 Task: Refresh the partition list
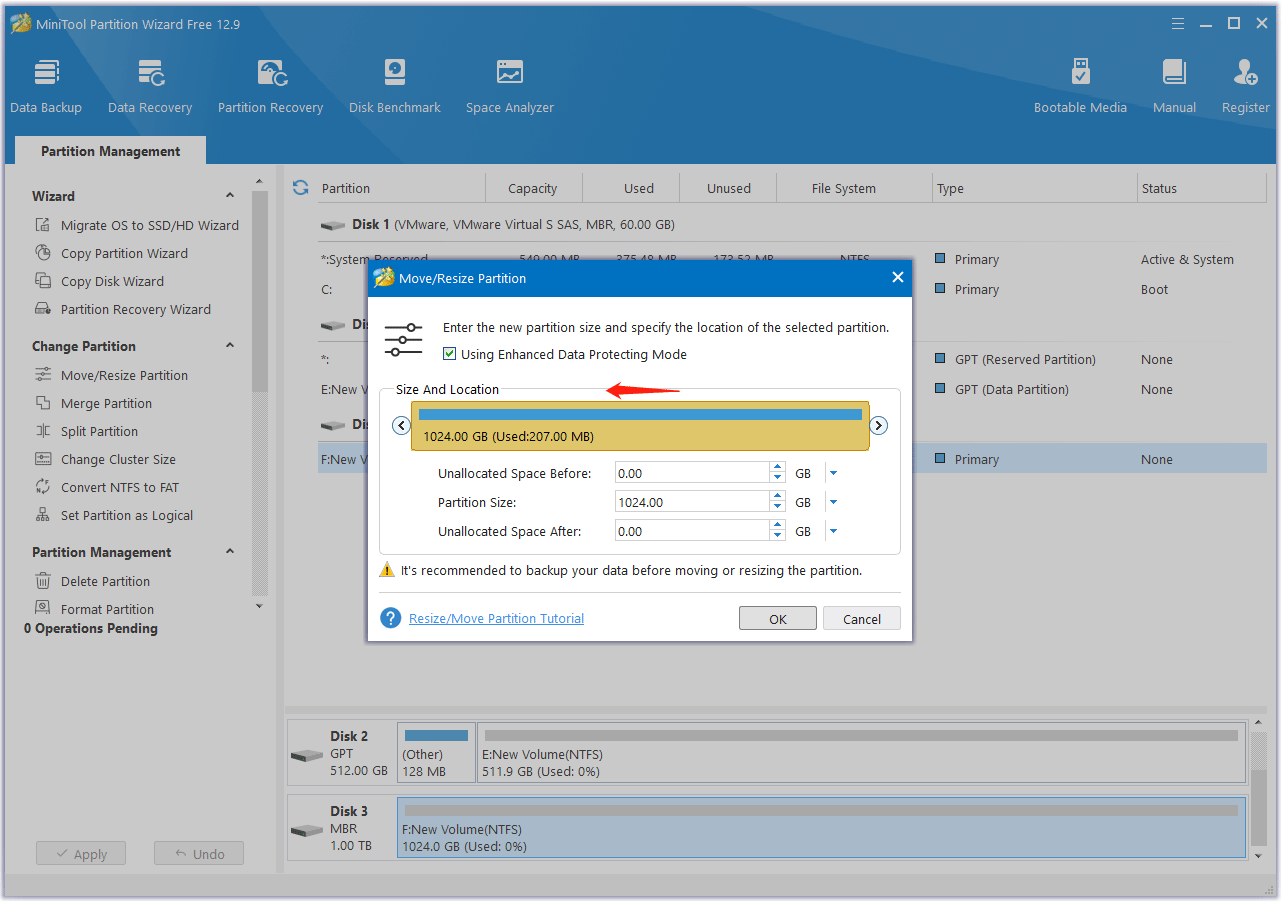pyautogui.click(x=300, y=188)
